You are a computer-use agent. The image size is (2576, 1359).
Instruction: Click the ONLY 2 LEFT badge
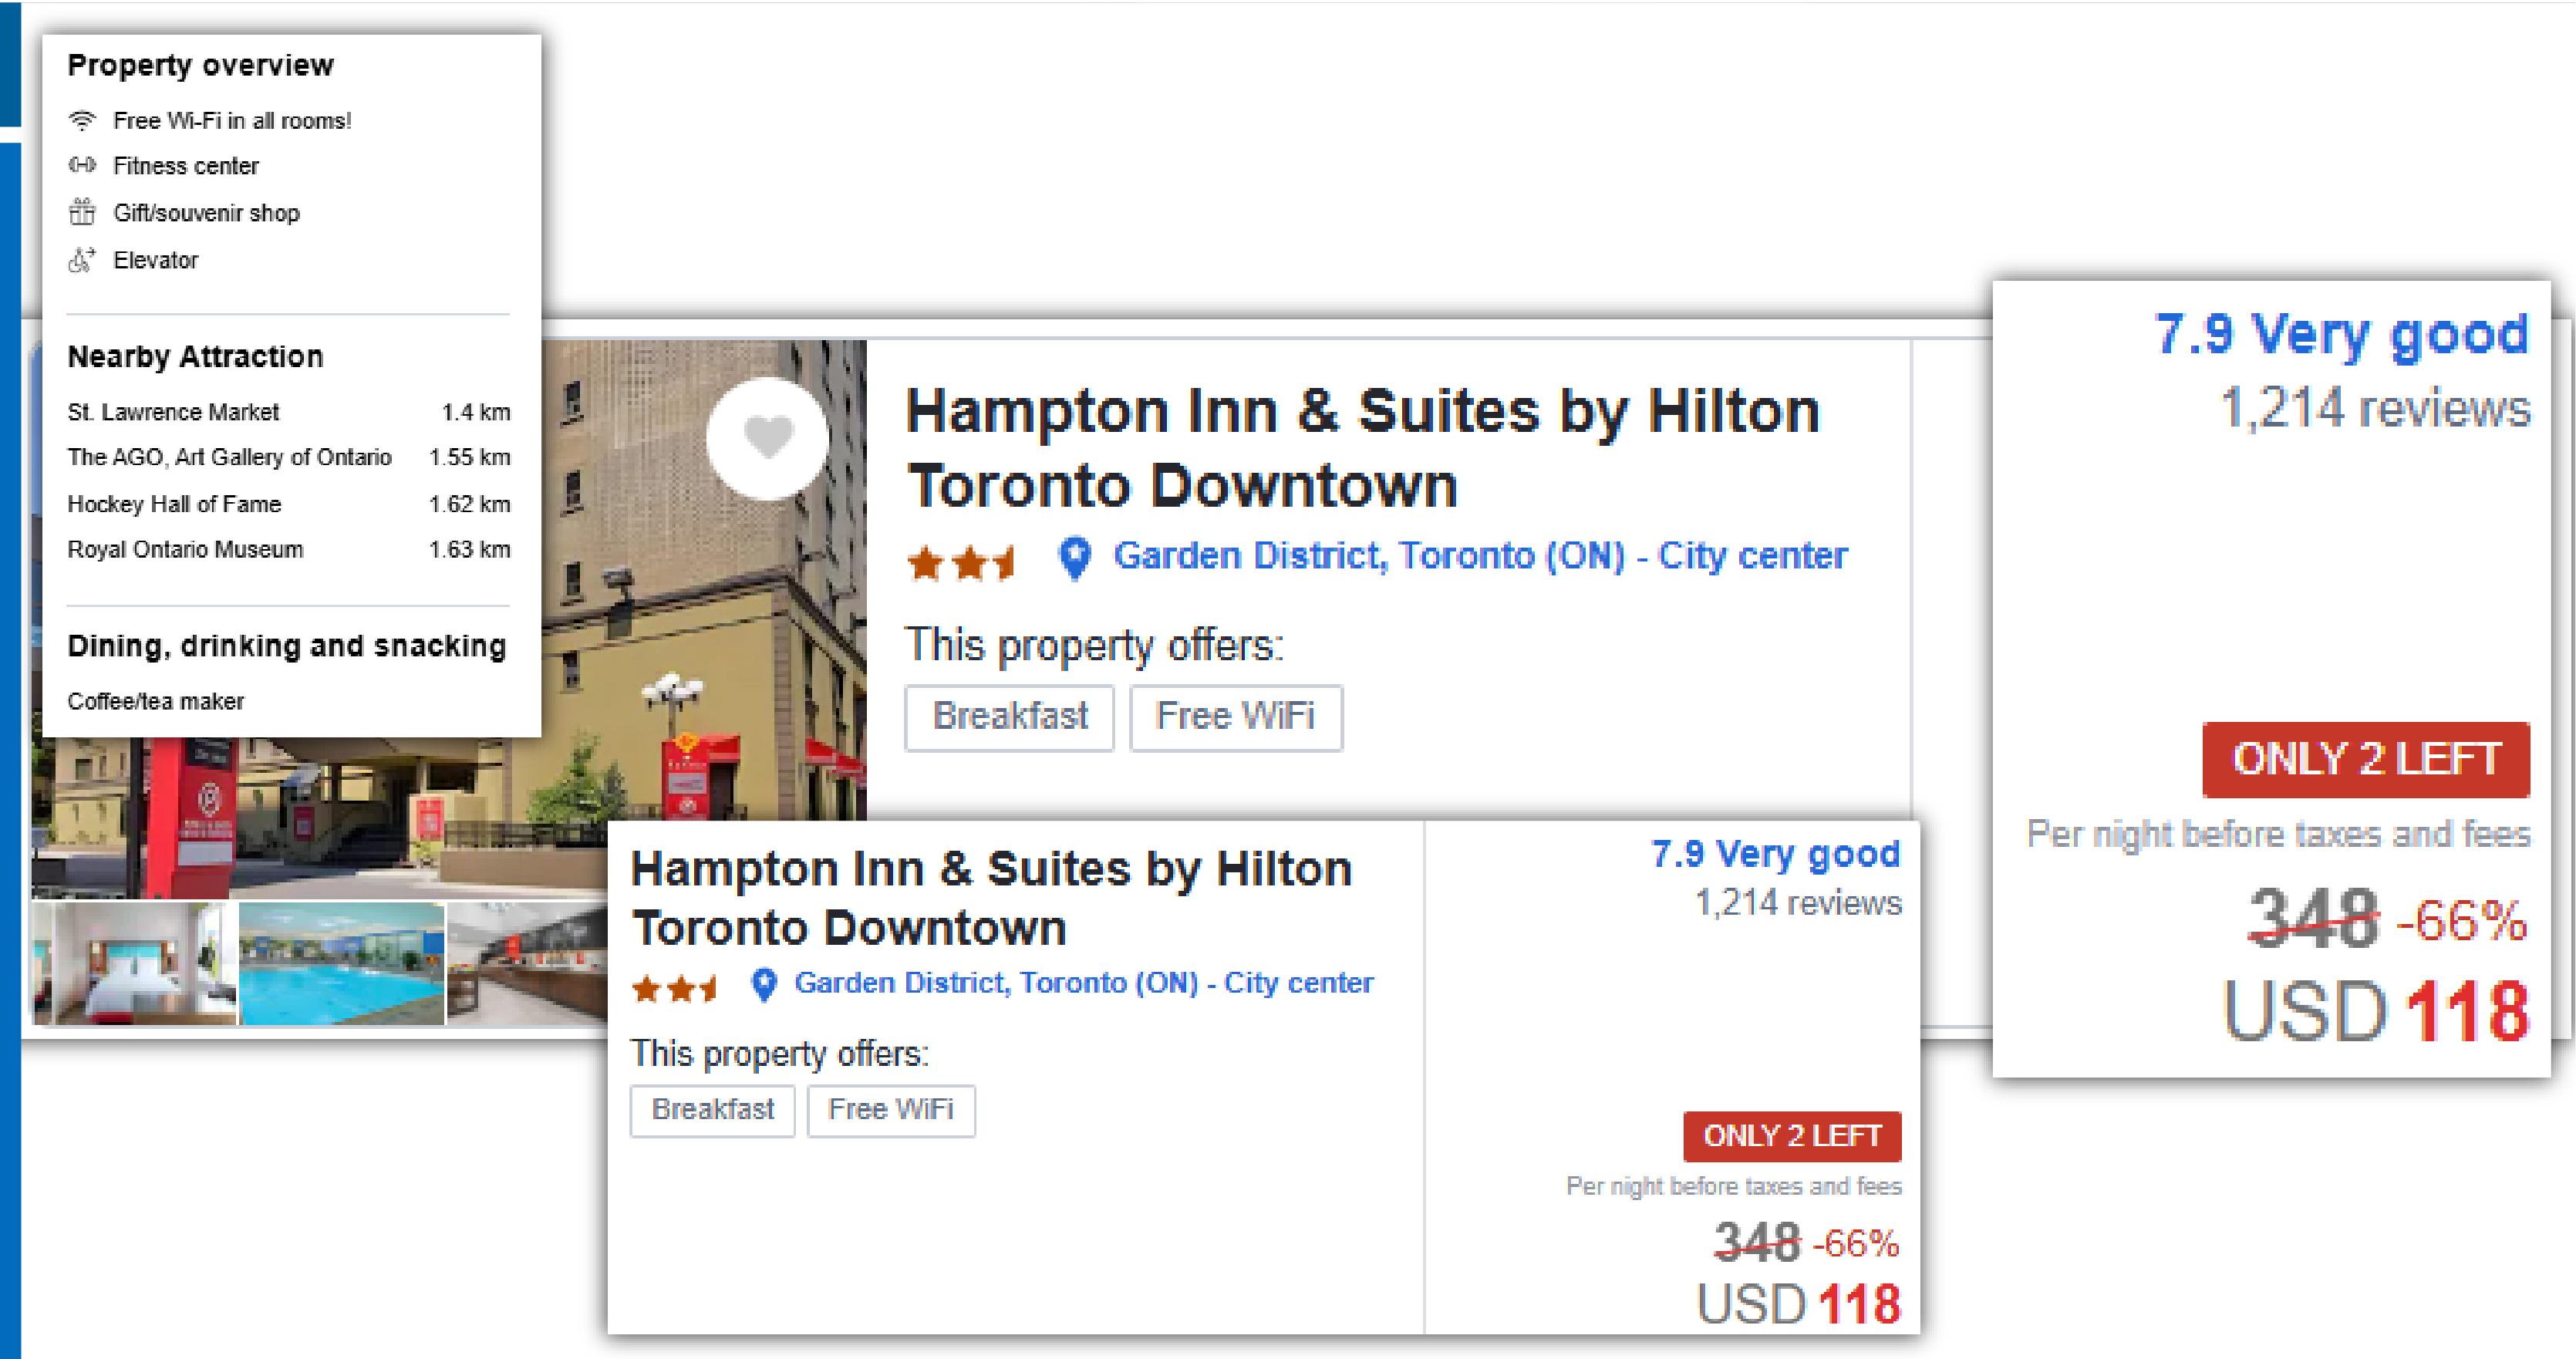coord(2366,759)
